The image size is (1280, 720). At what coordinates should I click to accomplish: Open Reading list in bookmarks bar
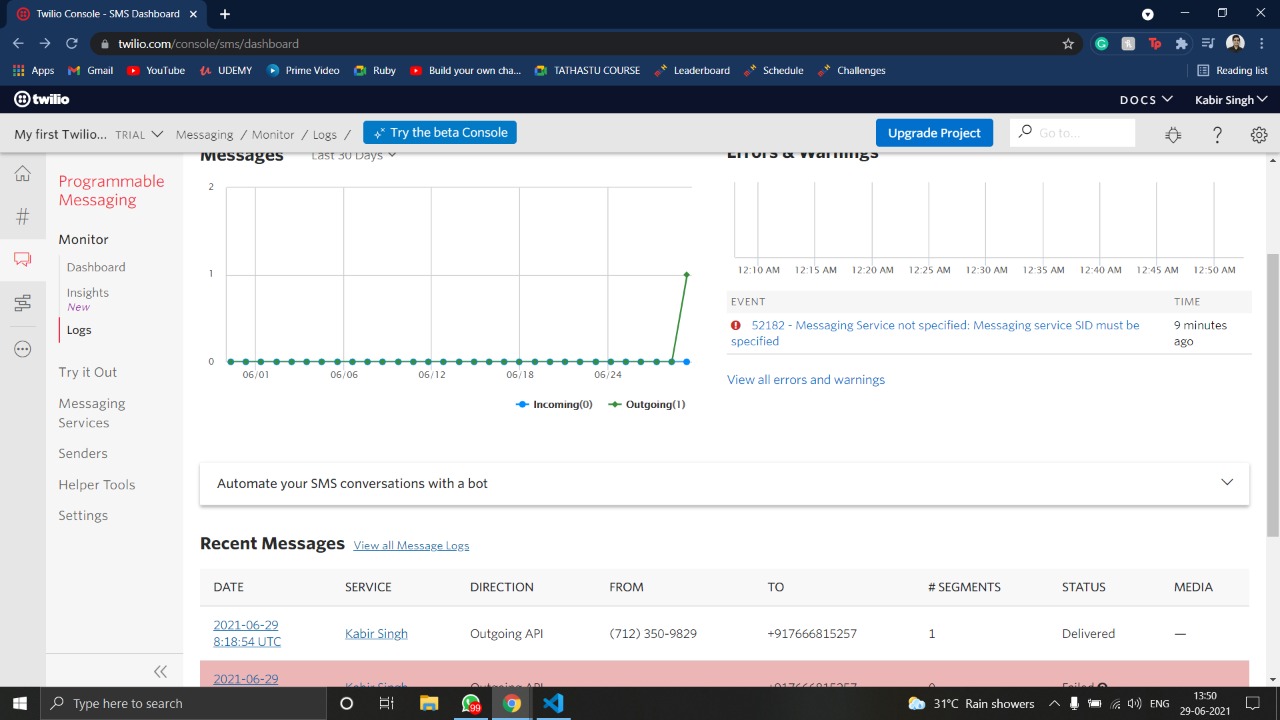point(1232,70)
